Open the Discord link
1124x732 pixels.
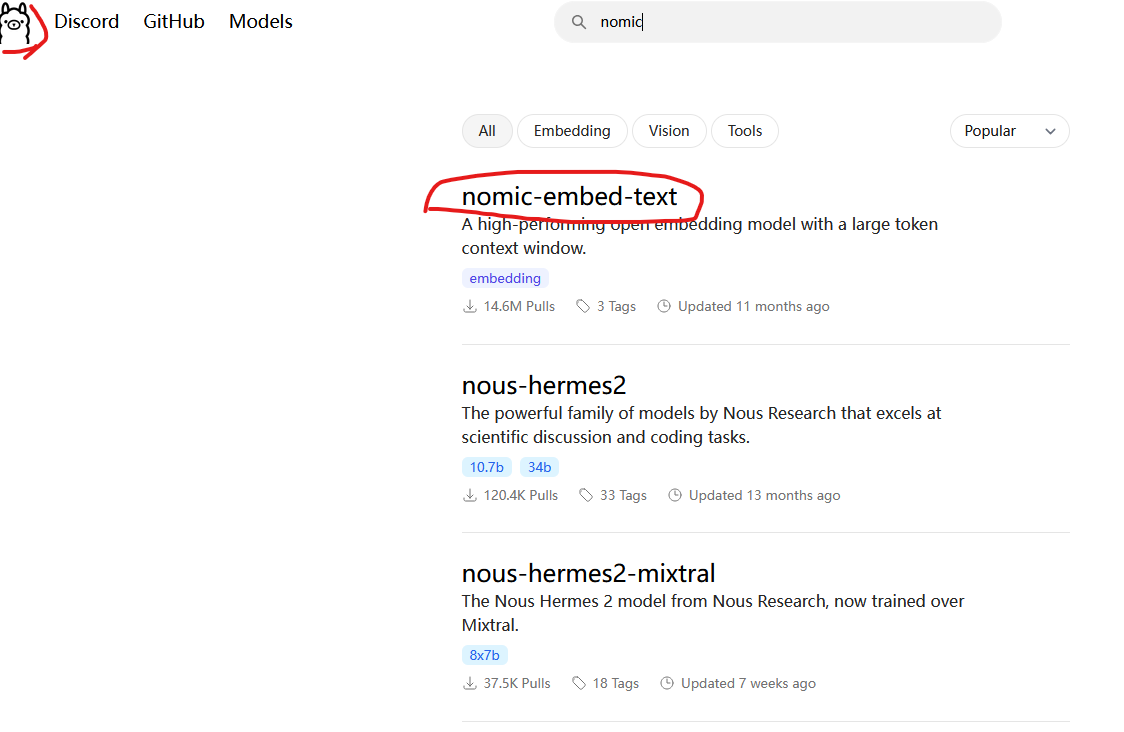pyautogui.click(x=87, y=21)
